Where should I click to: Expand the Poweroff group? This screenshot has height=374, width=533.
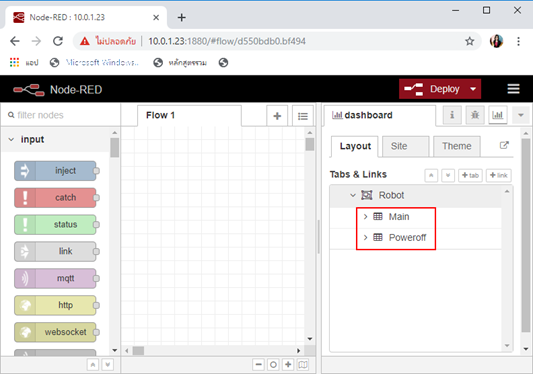point(365,237)
